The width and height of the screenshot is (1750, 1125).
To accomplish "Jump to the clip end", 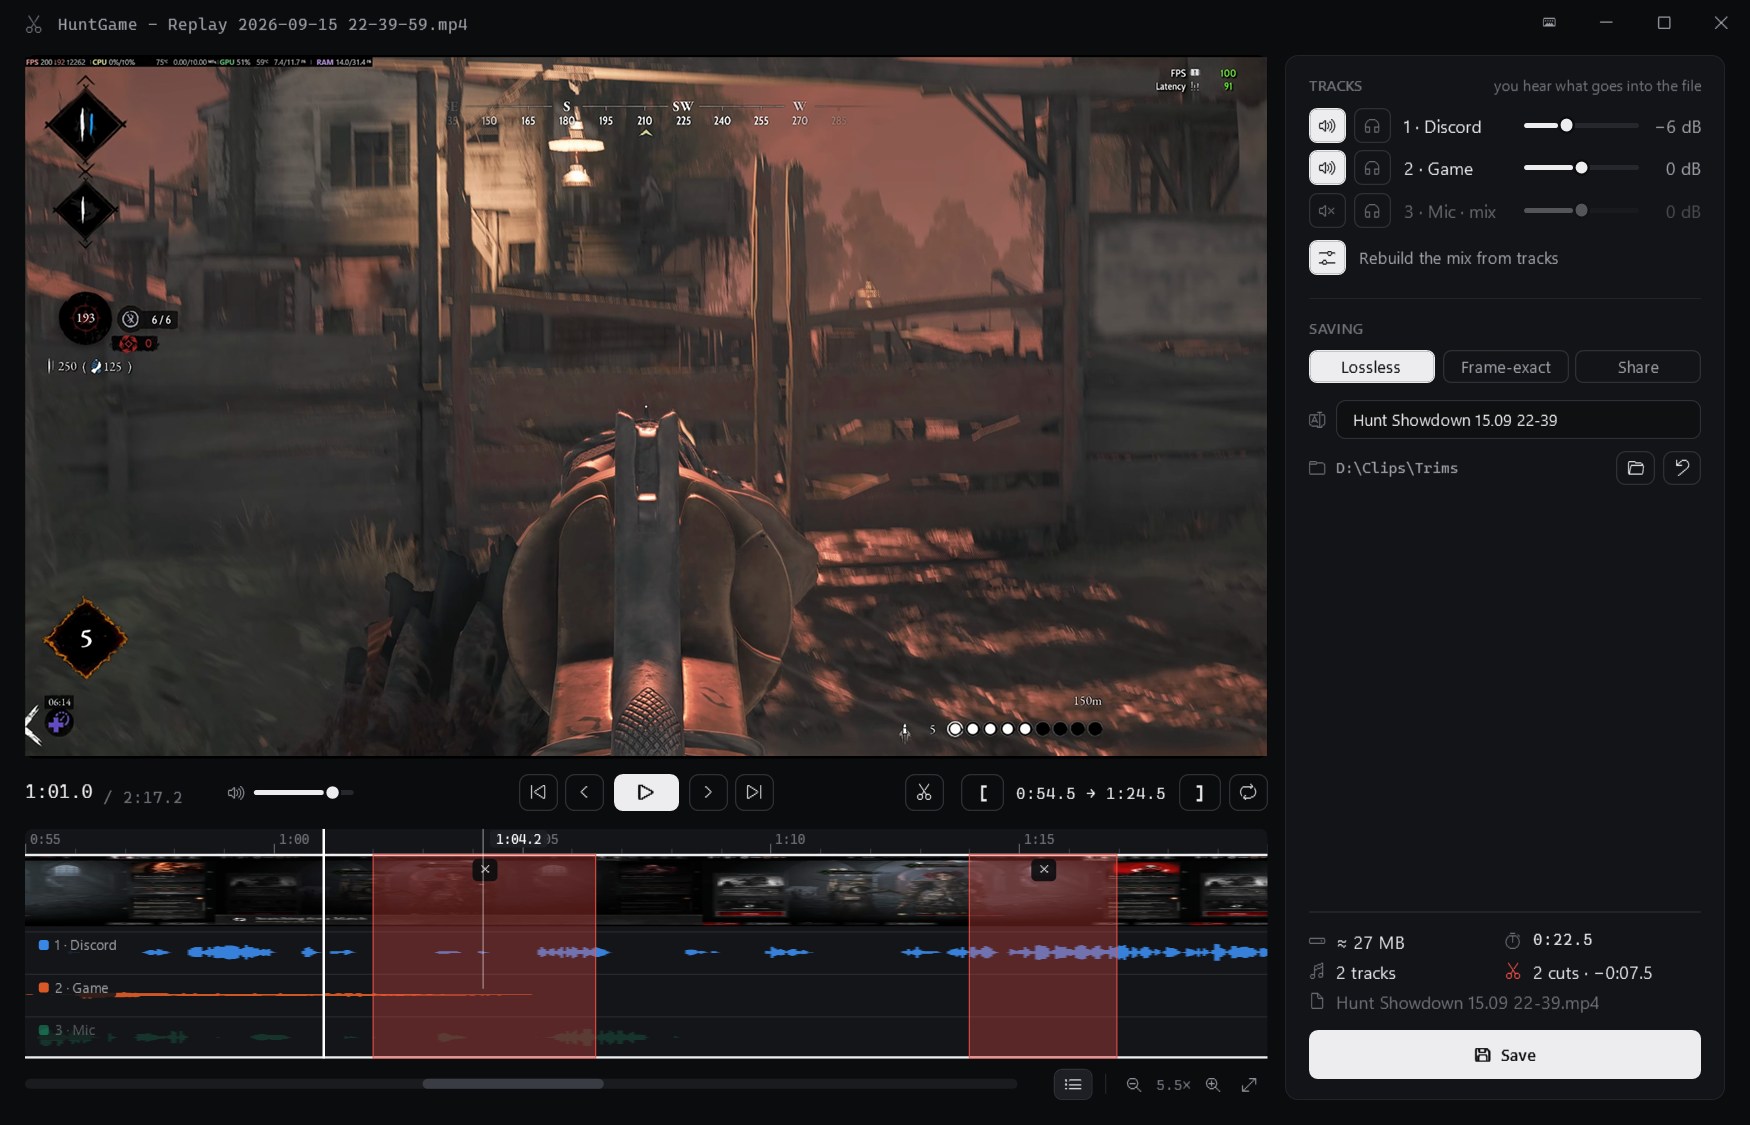I will 754,792.
